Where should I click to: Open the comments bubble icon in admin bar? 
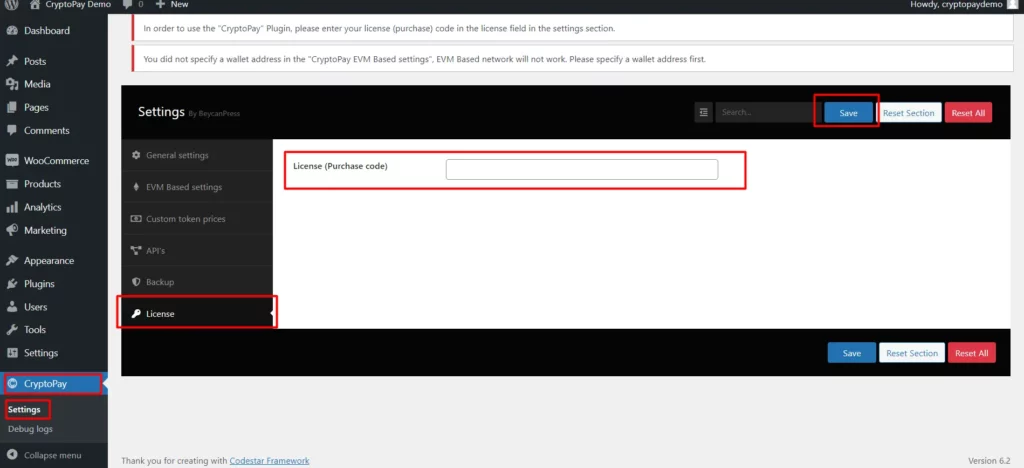pos(128,4)
